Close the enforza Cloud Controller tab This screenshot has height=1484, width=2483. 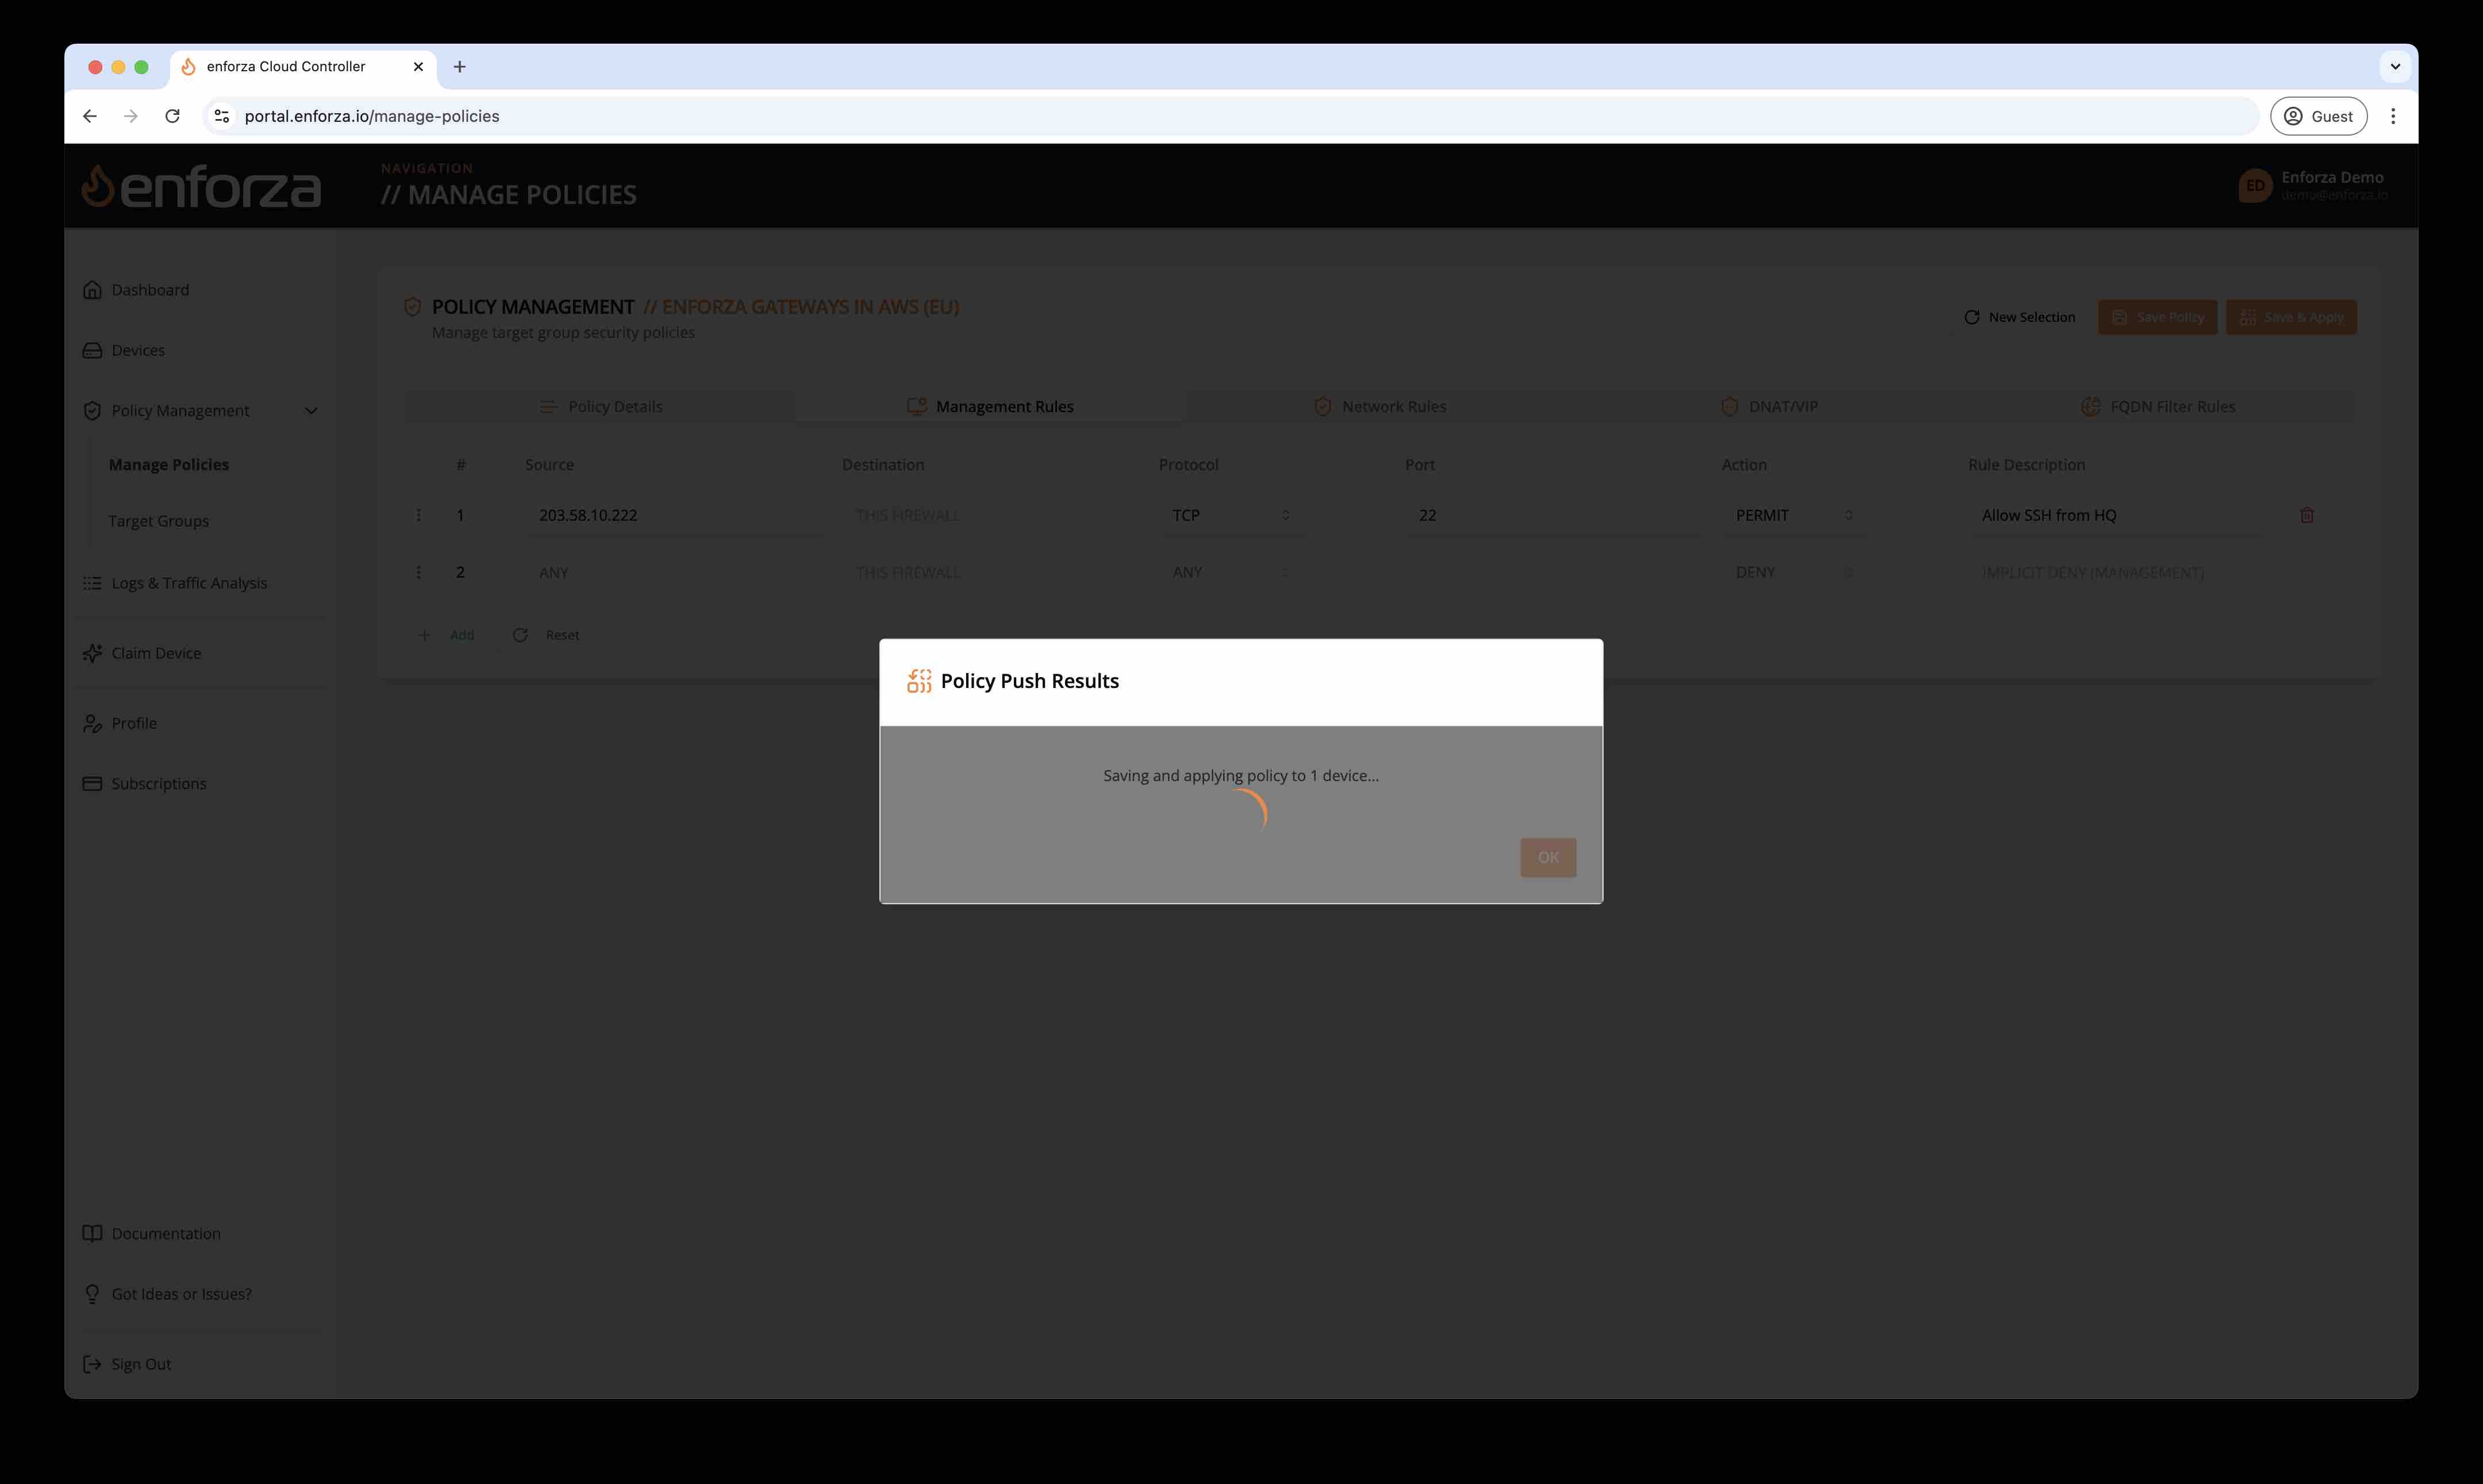point(418,67)
